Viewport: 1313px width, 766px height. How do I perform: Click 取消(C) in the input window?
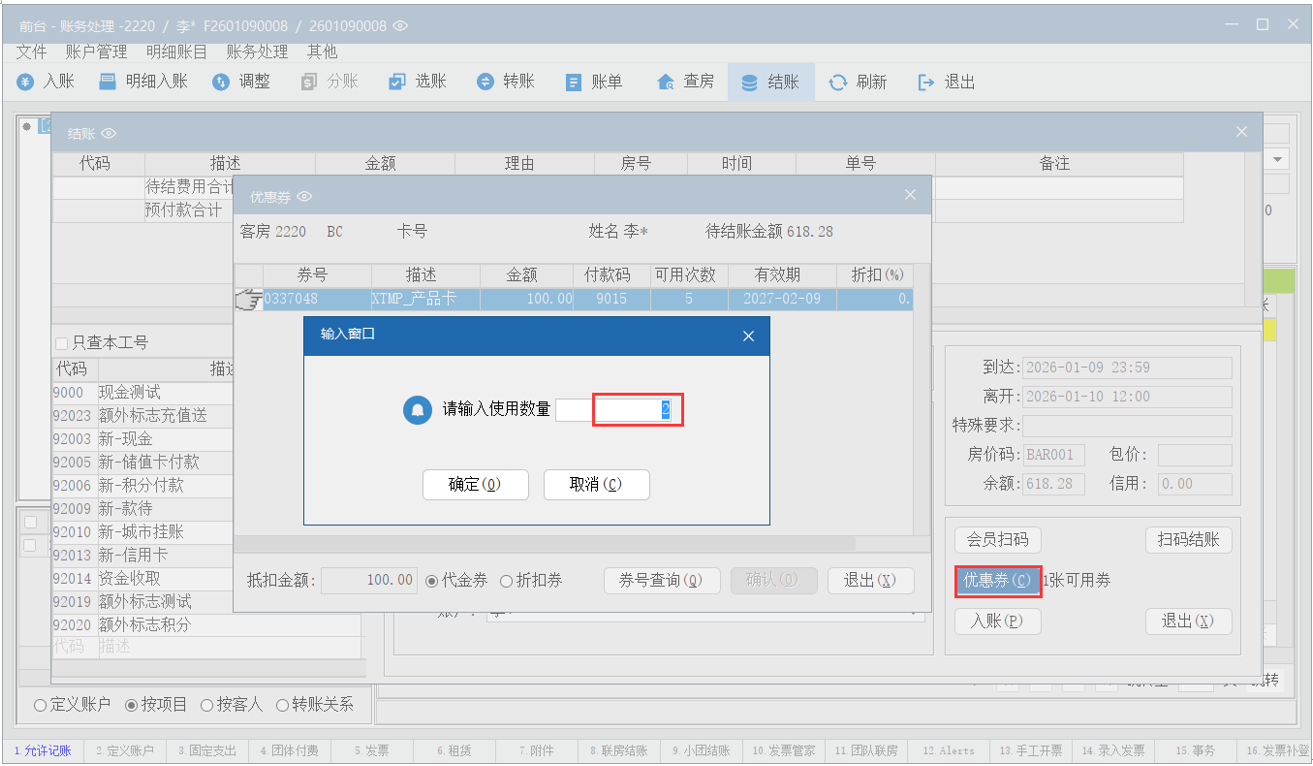pyautogui.click(x=596, y=485)
